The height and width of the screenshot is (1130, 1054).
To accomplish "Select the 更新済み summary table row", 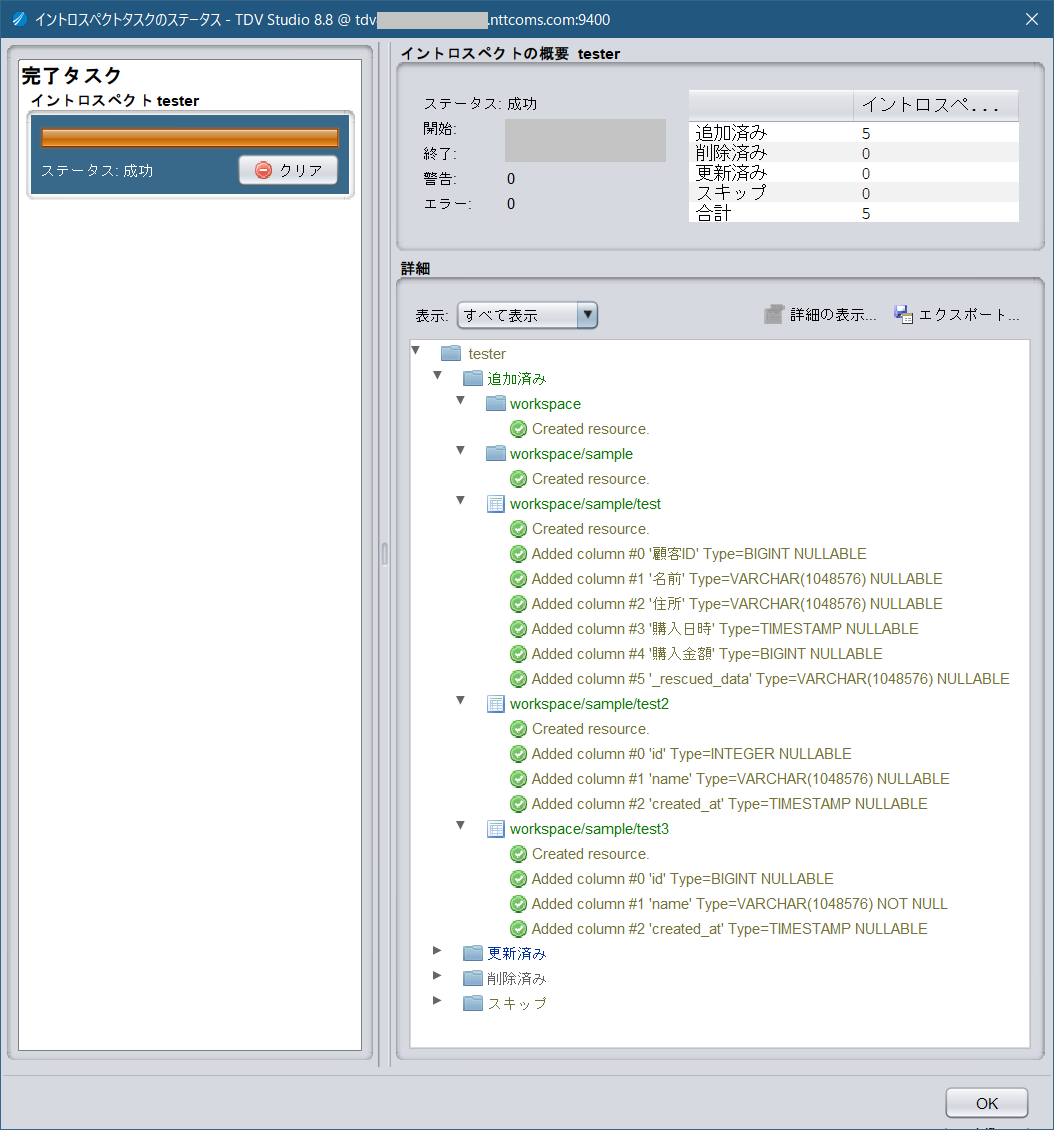I will 854,173.
